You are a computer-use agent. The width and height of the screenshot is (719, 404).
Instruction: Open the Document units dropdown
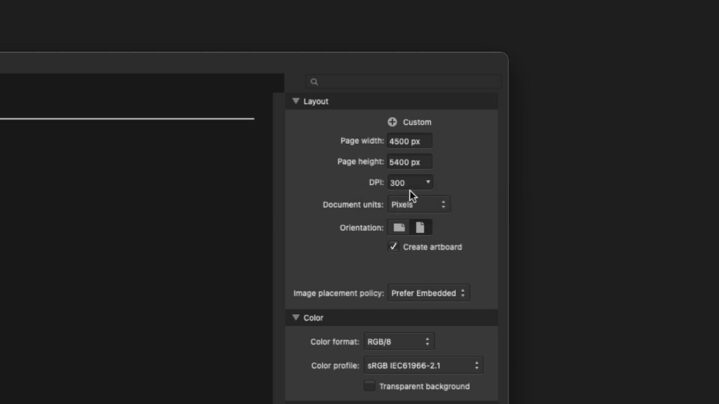click(x=419, y=205)
